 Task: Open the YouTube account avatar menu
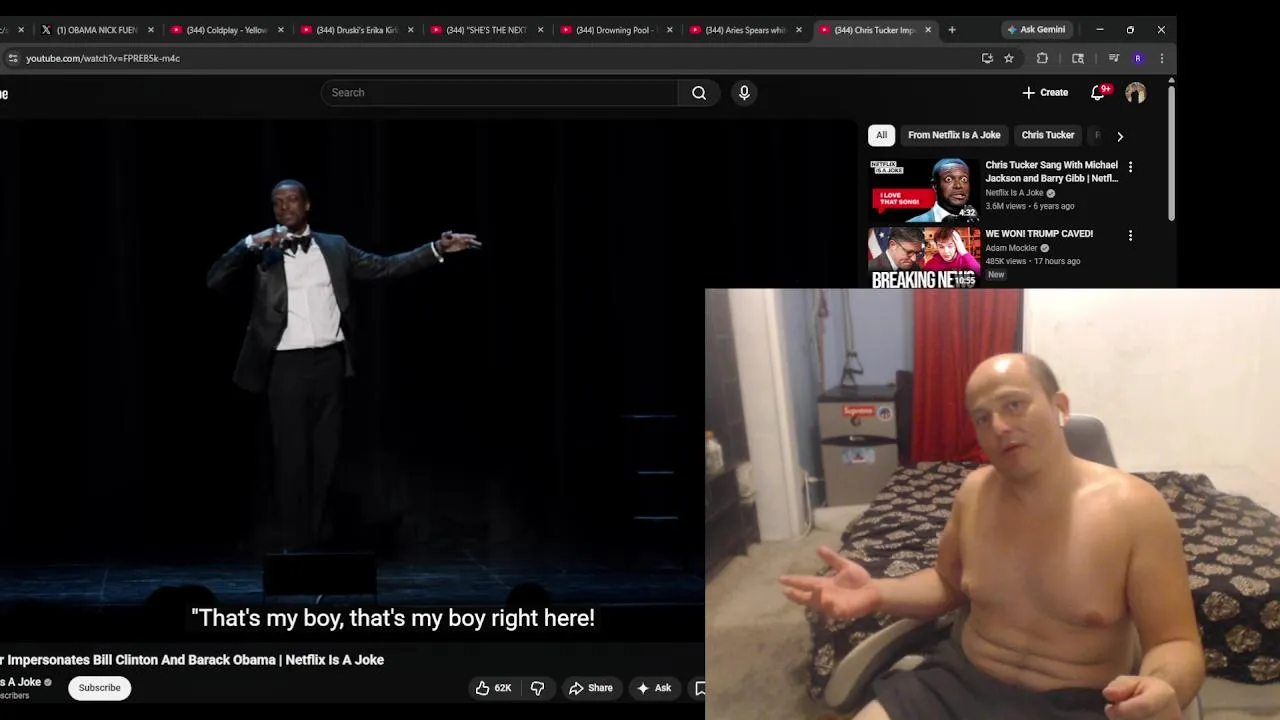[1136, 93]
